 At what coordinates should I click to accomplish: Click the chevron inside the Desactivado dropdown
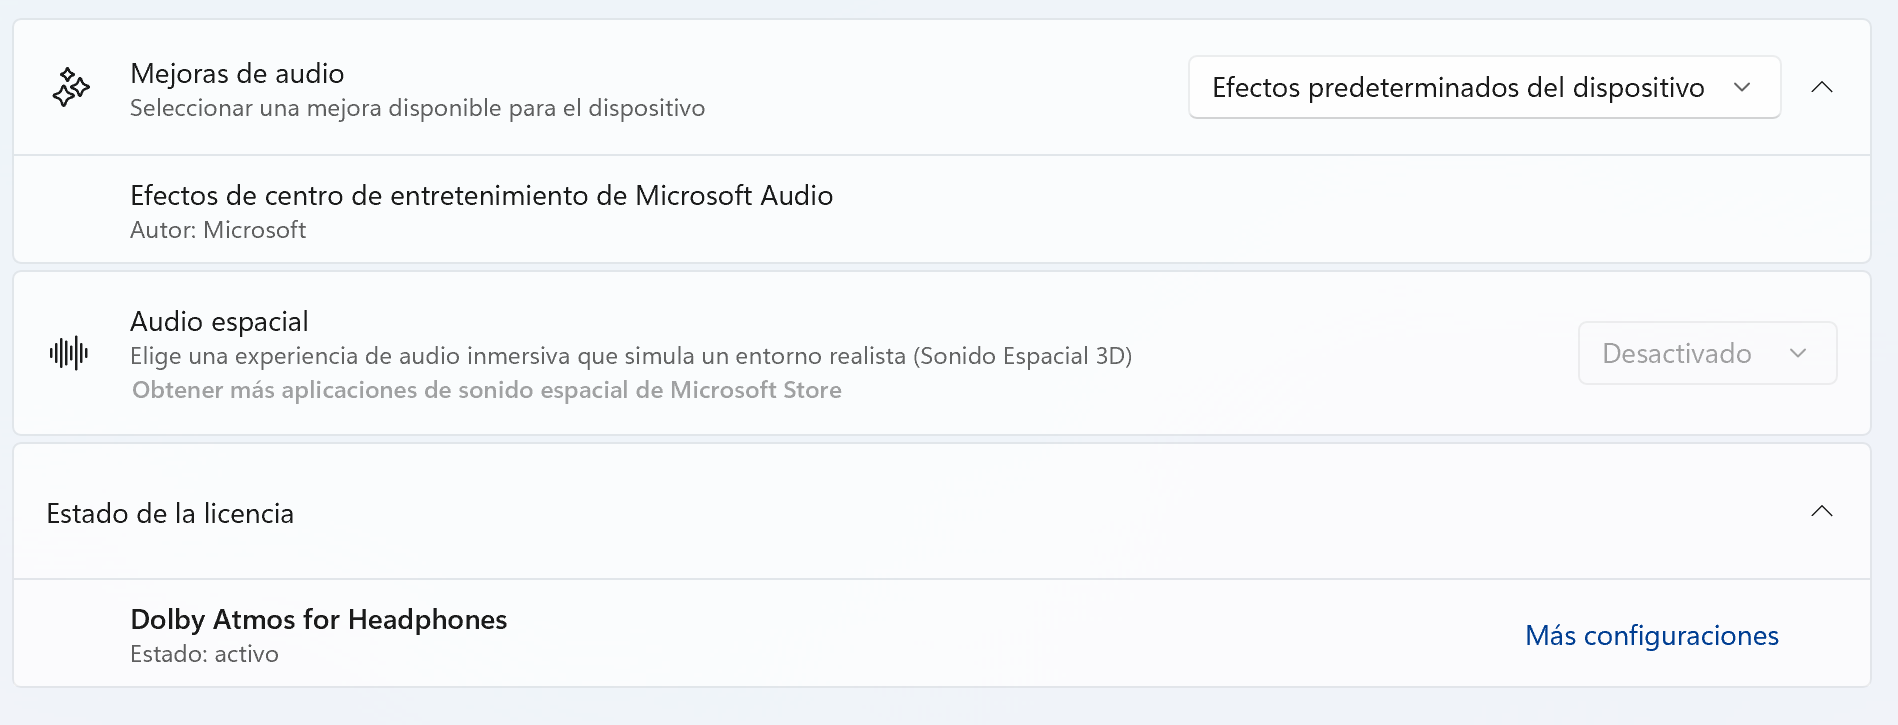(x=1798, y=353)
